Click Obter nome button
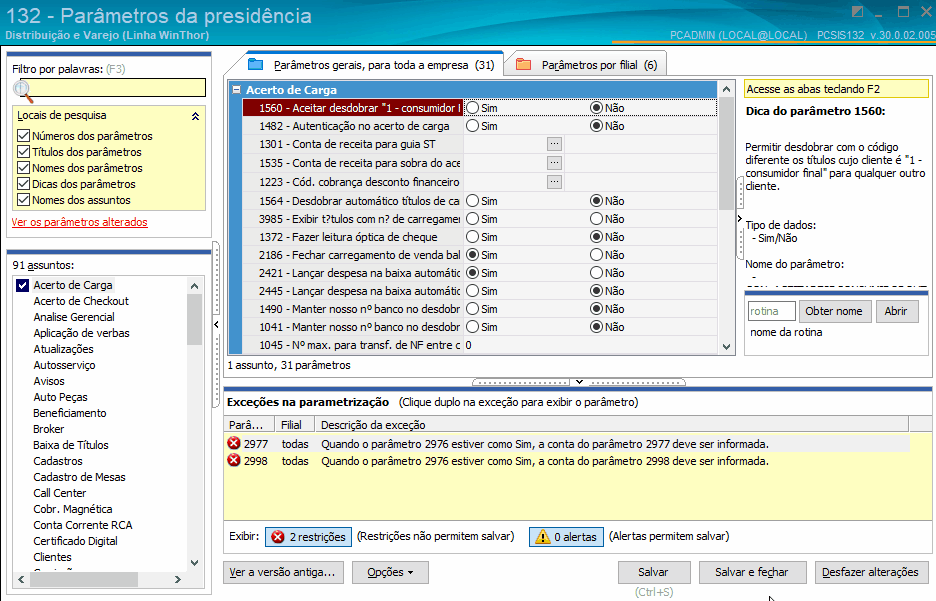The height and width of the screenshot is (601, 936). (835, 312)
